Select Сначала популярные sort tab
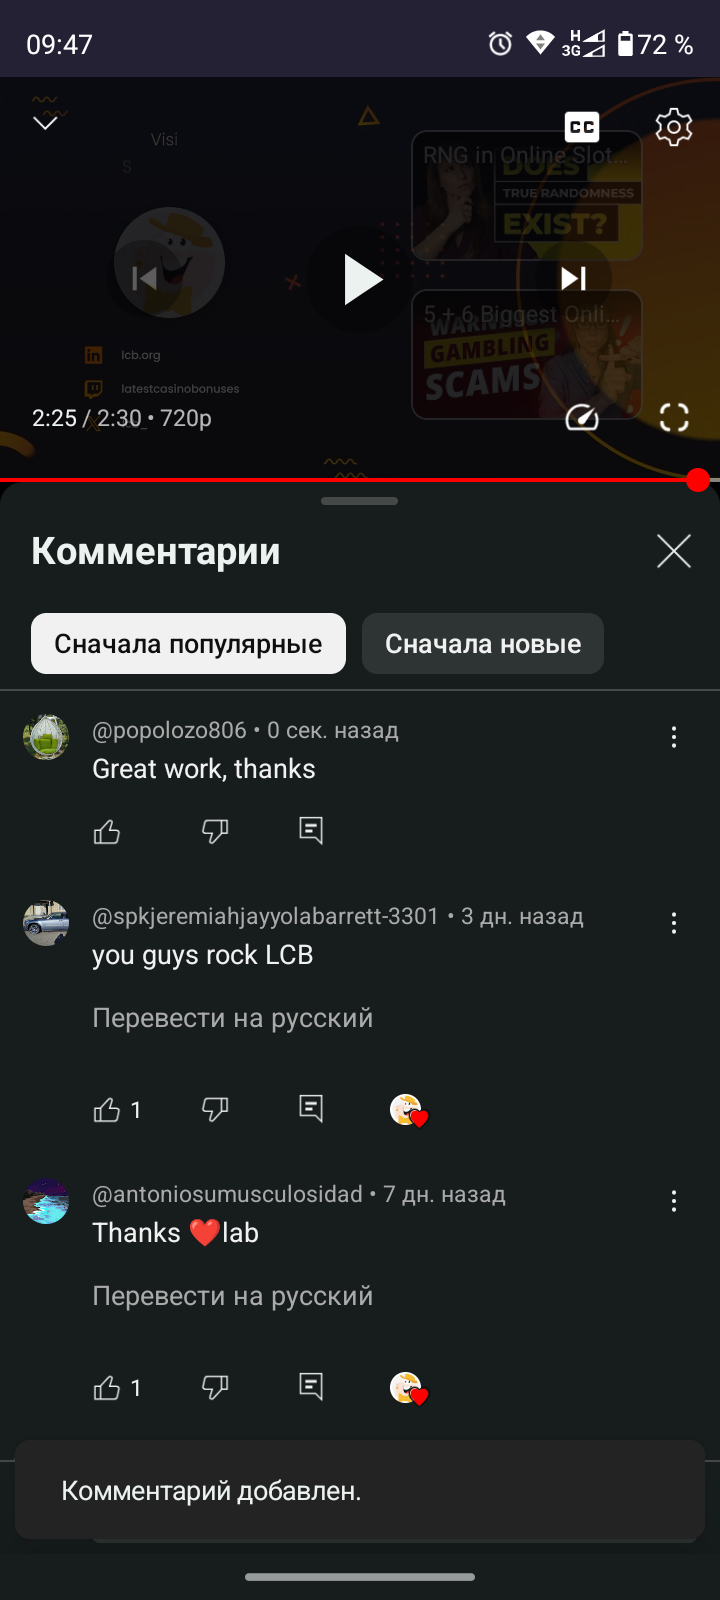Screen dimensions: 720x1600 [188, 643]
